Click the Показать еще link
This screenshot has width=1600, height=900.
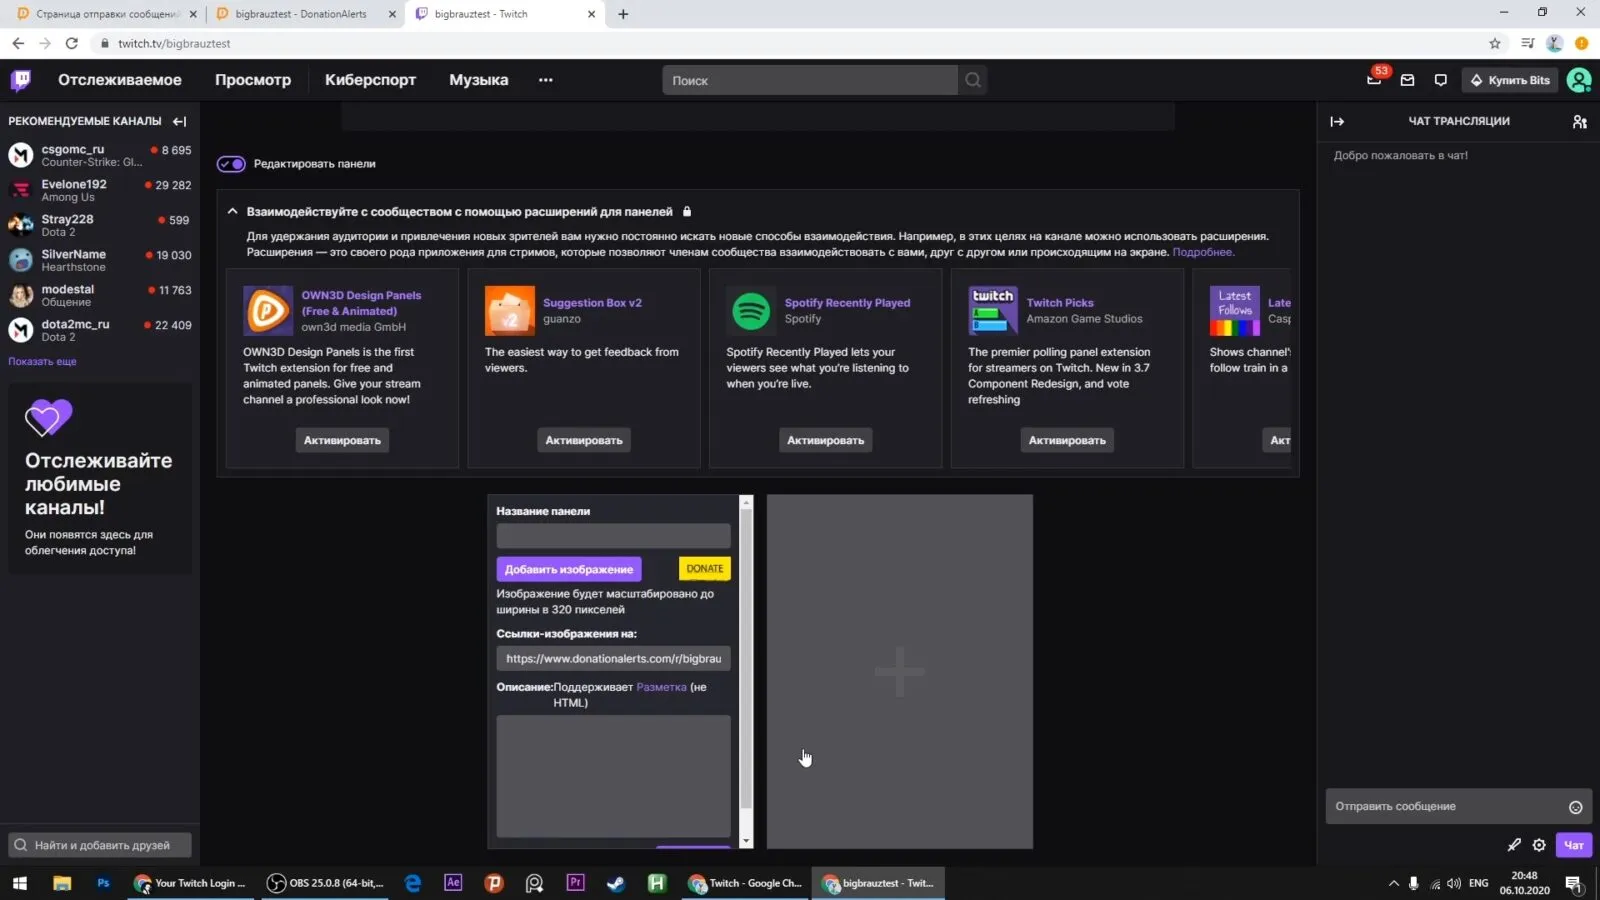(42, 361)
